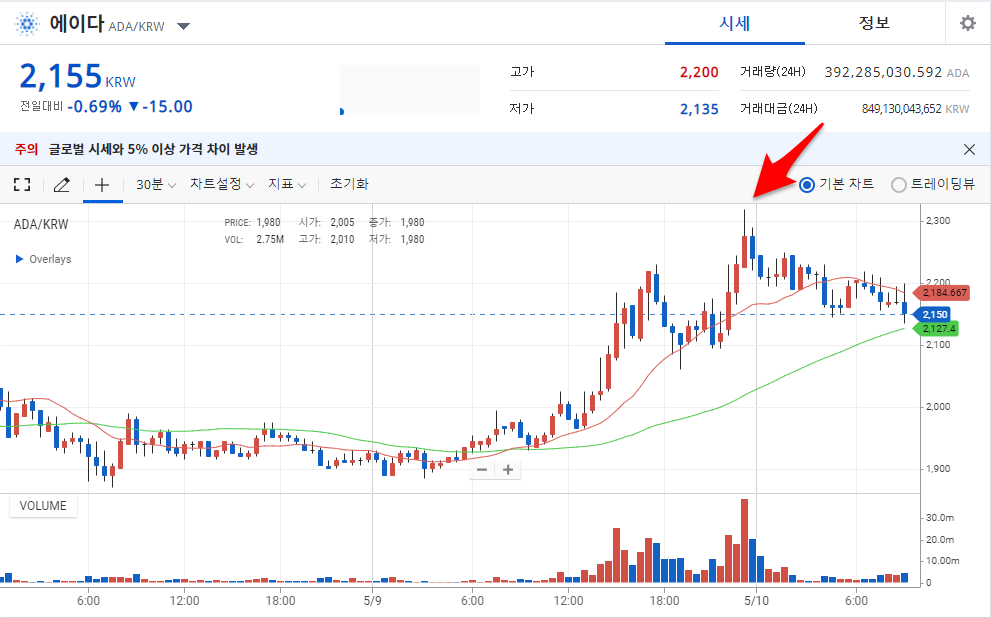Open the 30분 interval dropdown

click(x=155, y=185)
